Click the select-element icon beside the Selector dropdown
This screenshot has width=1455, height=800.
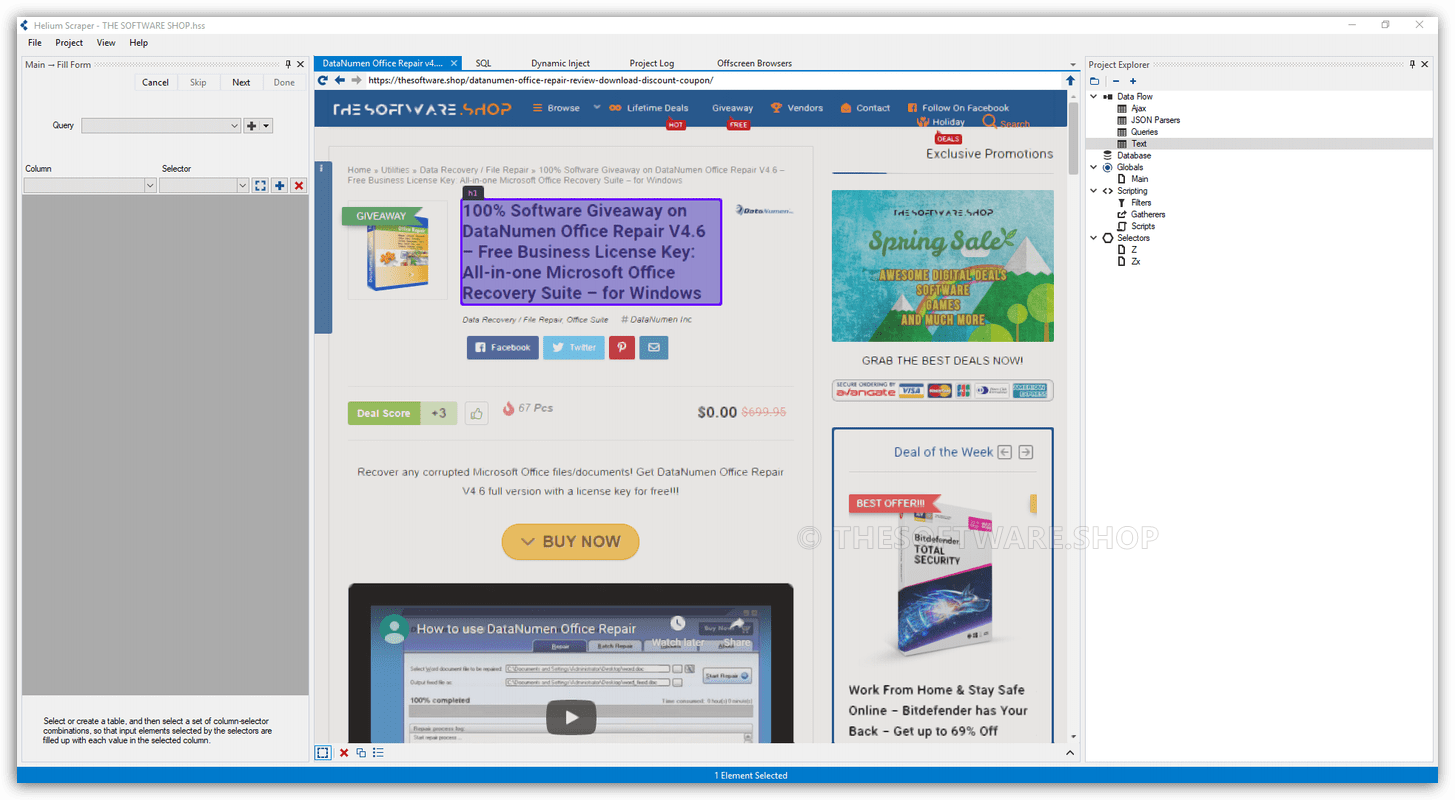point(260,186)
